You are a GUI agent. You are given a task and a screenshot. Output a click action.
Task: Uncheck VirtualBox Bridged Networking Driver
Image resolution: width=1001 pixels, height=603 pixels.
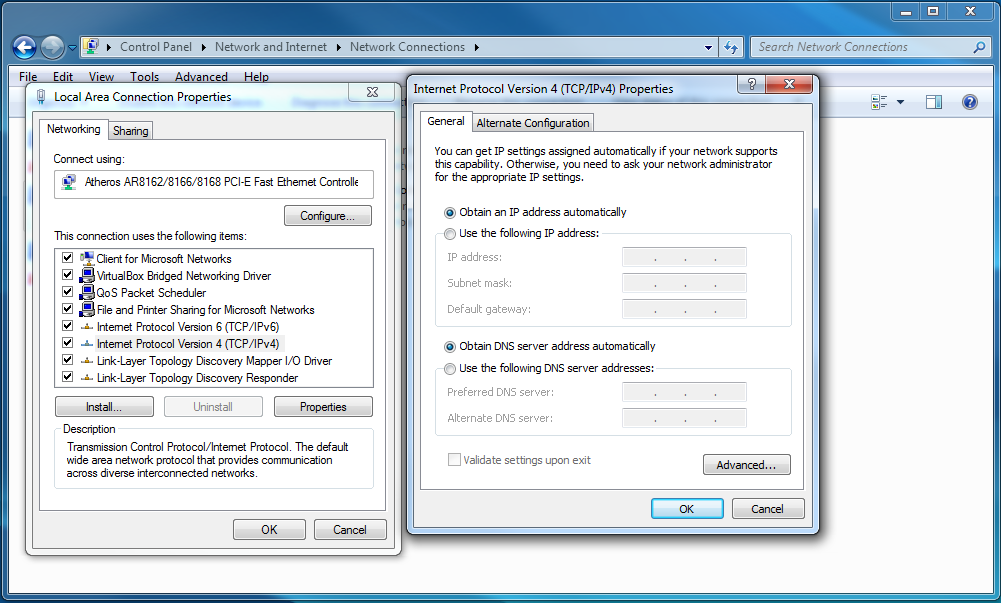point(67,275)
